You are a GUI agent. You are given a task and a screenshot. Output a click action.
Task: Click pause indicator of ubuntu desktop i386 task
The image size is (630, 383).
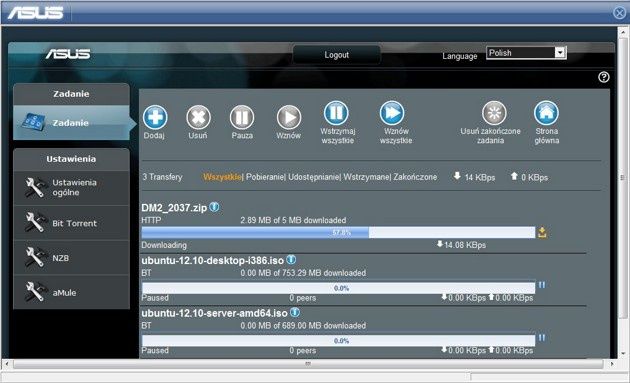tap(542, 285)
